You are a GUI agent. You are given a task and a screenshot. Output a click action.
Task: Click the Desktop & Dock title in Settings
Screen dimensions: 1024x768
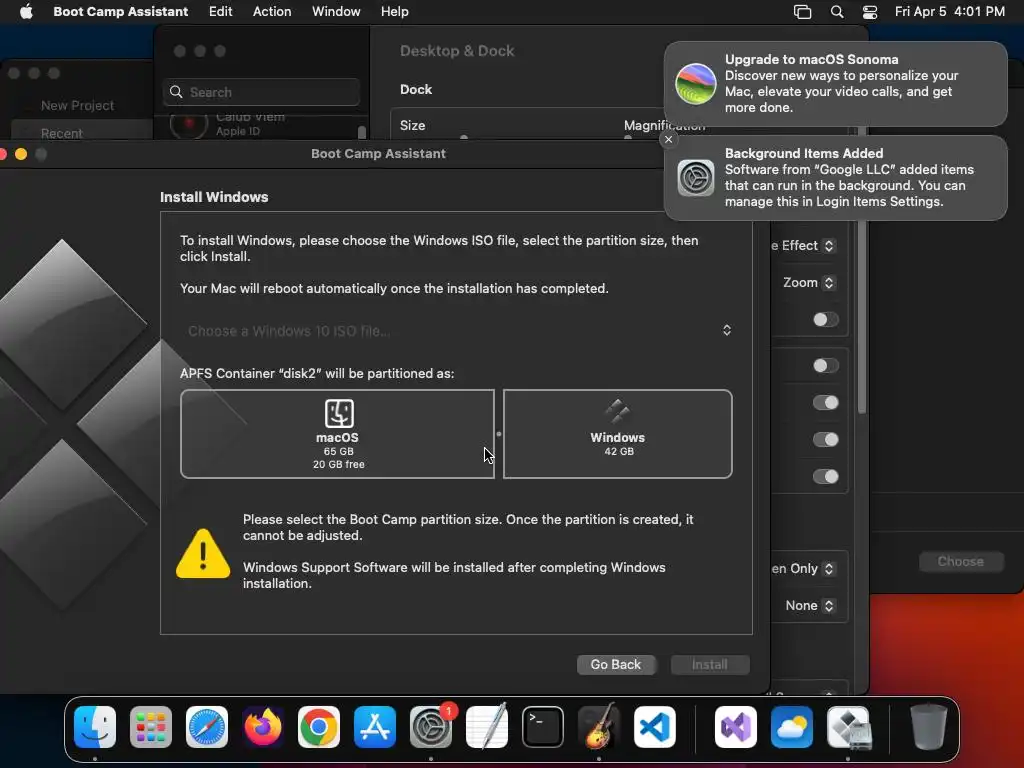pyautogui.click(x=457, y=51)
